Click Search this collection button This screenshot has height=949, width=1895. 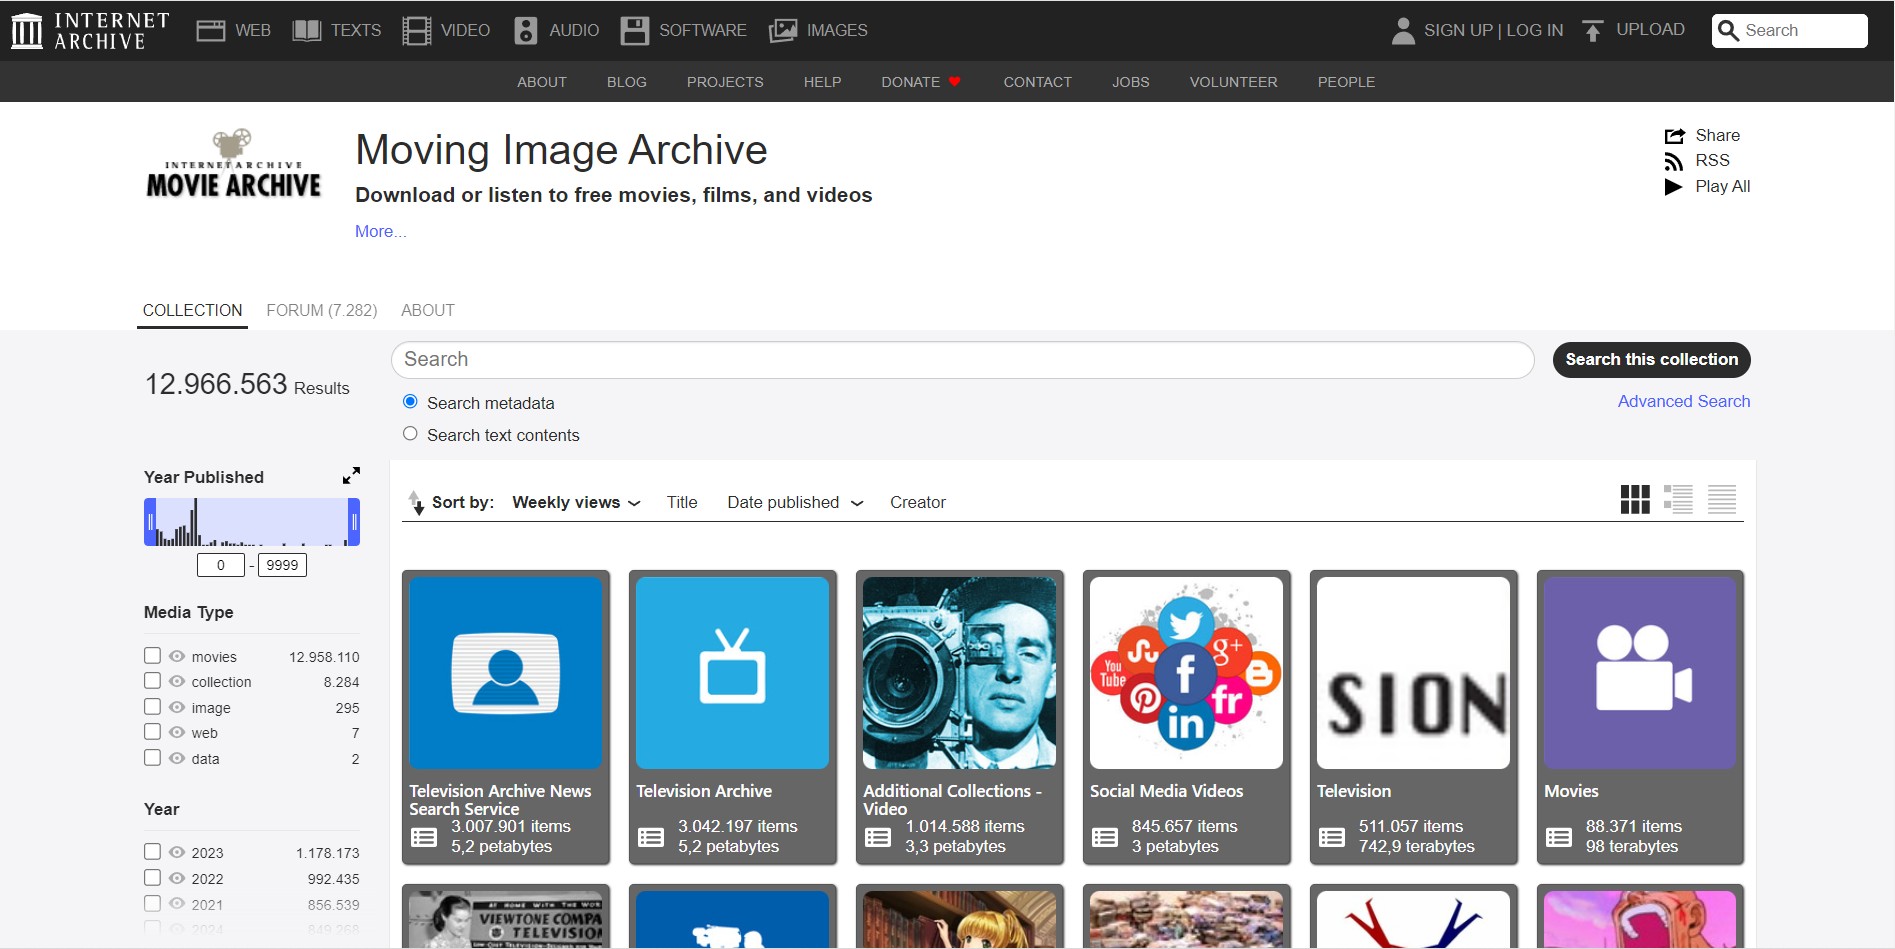coord(1652,360)
